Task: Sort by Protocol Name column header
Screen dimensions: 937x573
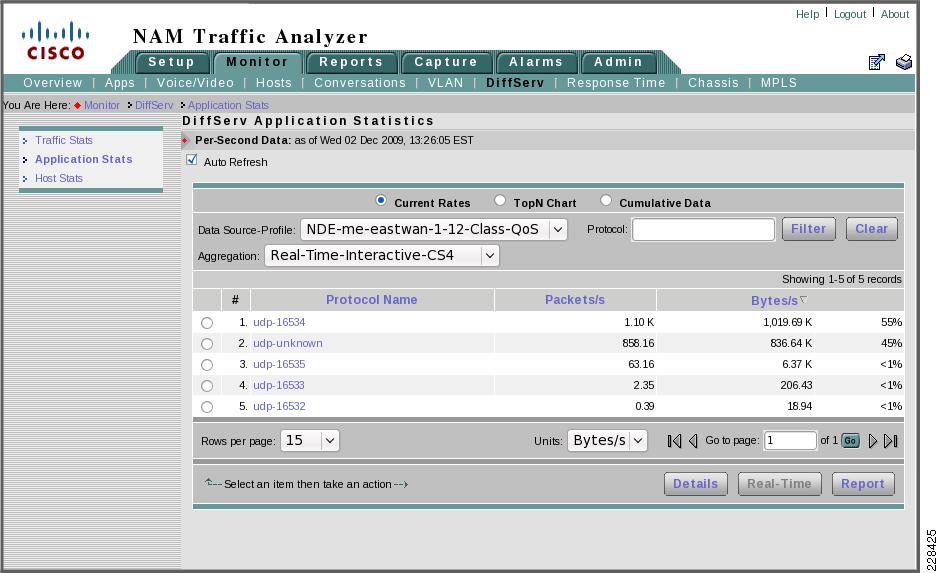Action: pos(371,300)
